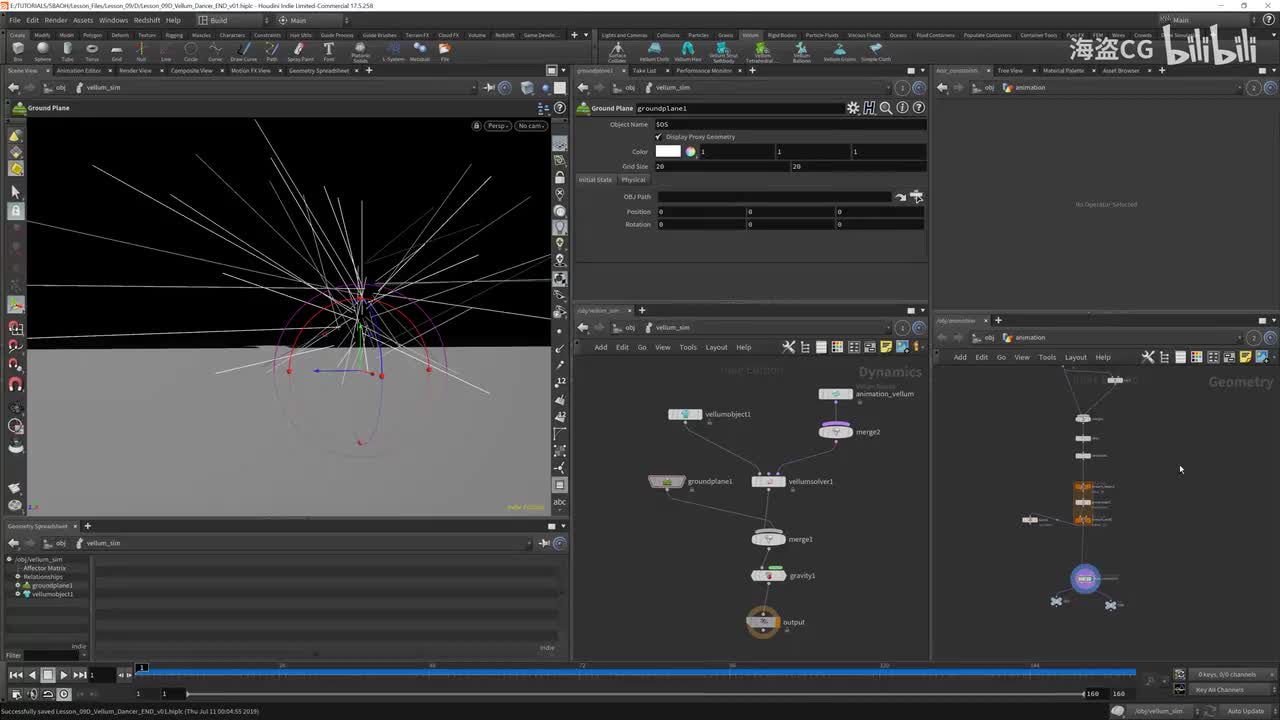Toggle the viewport lock icon
Screen dimensions: 1280x720
(x=477, y=126)
